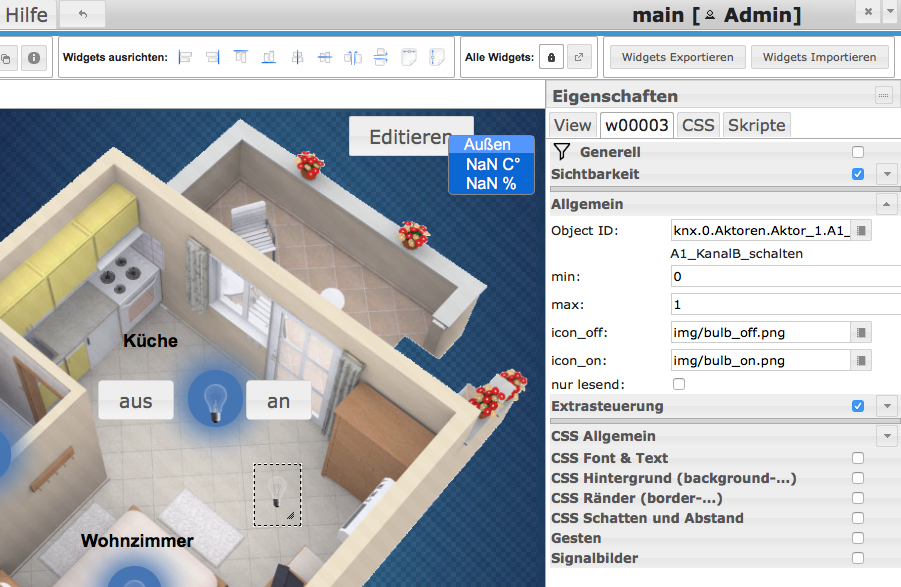Open the Object ID browse icon

861,231
